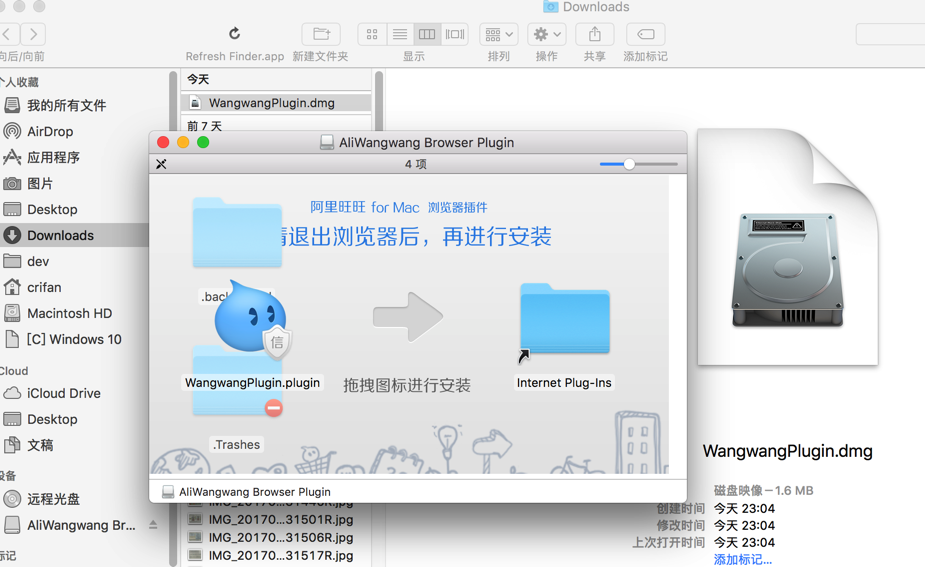
Task: Click the Finder search field
Action: [890, 34]
